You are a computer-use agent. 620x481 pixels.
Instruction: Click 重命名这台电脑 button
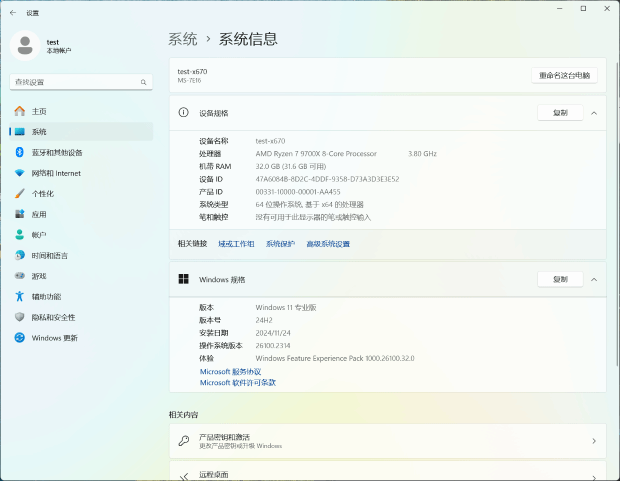pyautogui.click(x=564, y=75)
